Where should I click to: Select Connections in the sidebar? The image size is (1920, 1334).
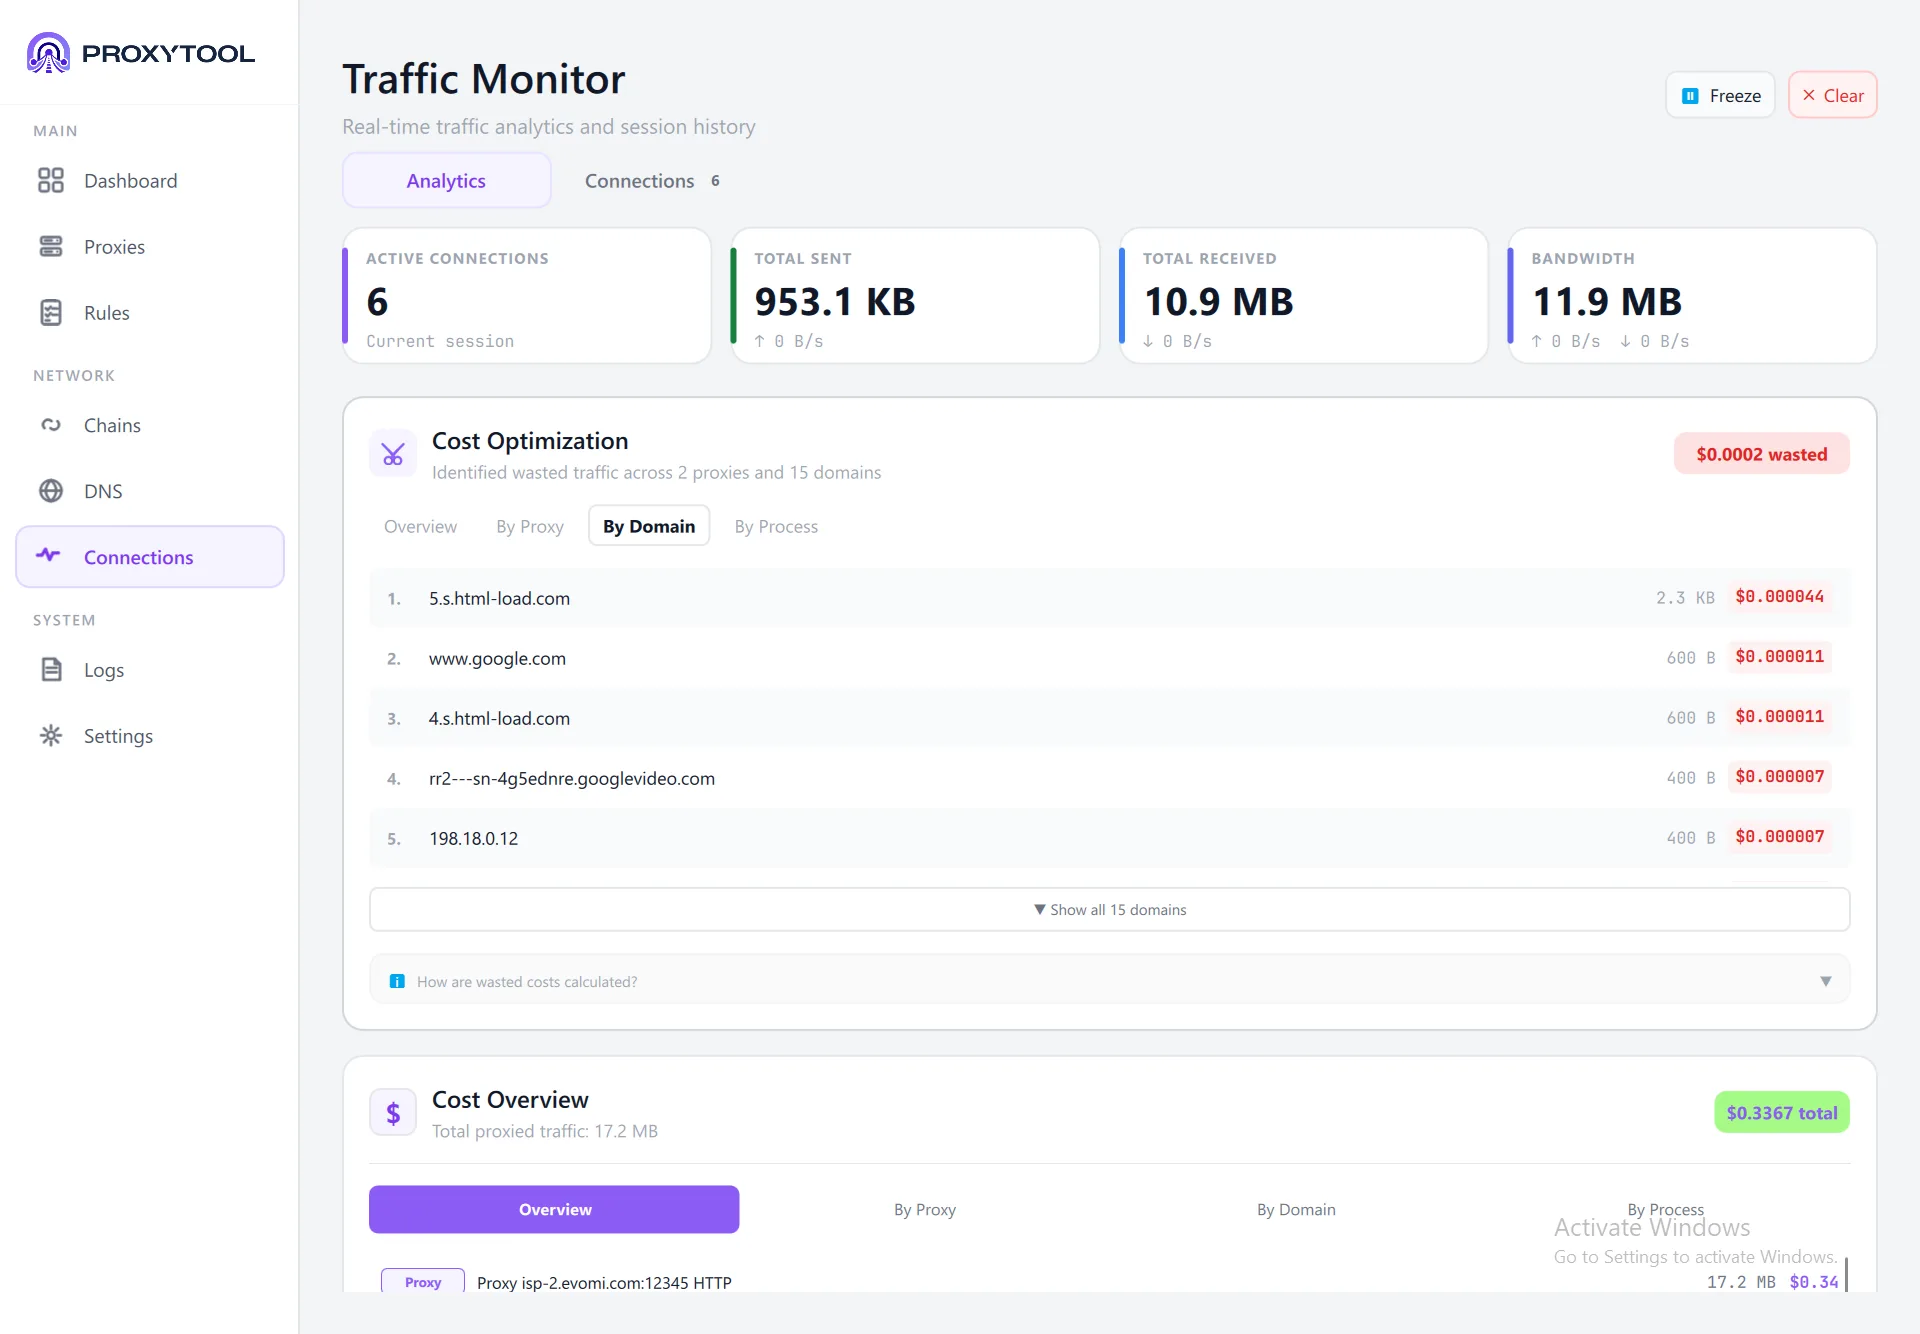(150, 557)
